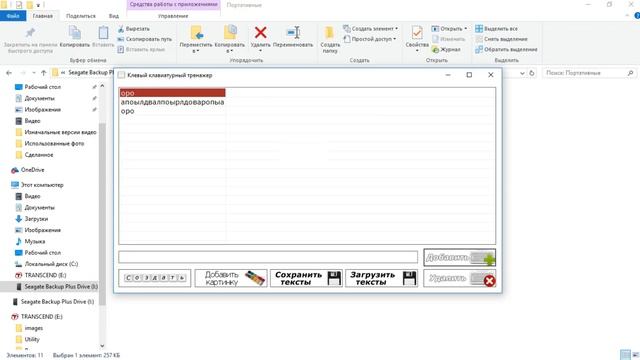The width and height of the screenshot is (640, 360).
Task: Switch to the Поделиться ribbon tab
Action: (81, 16)
